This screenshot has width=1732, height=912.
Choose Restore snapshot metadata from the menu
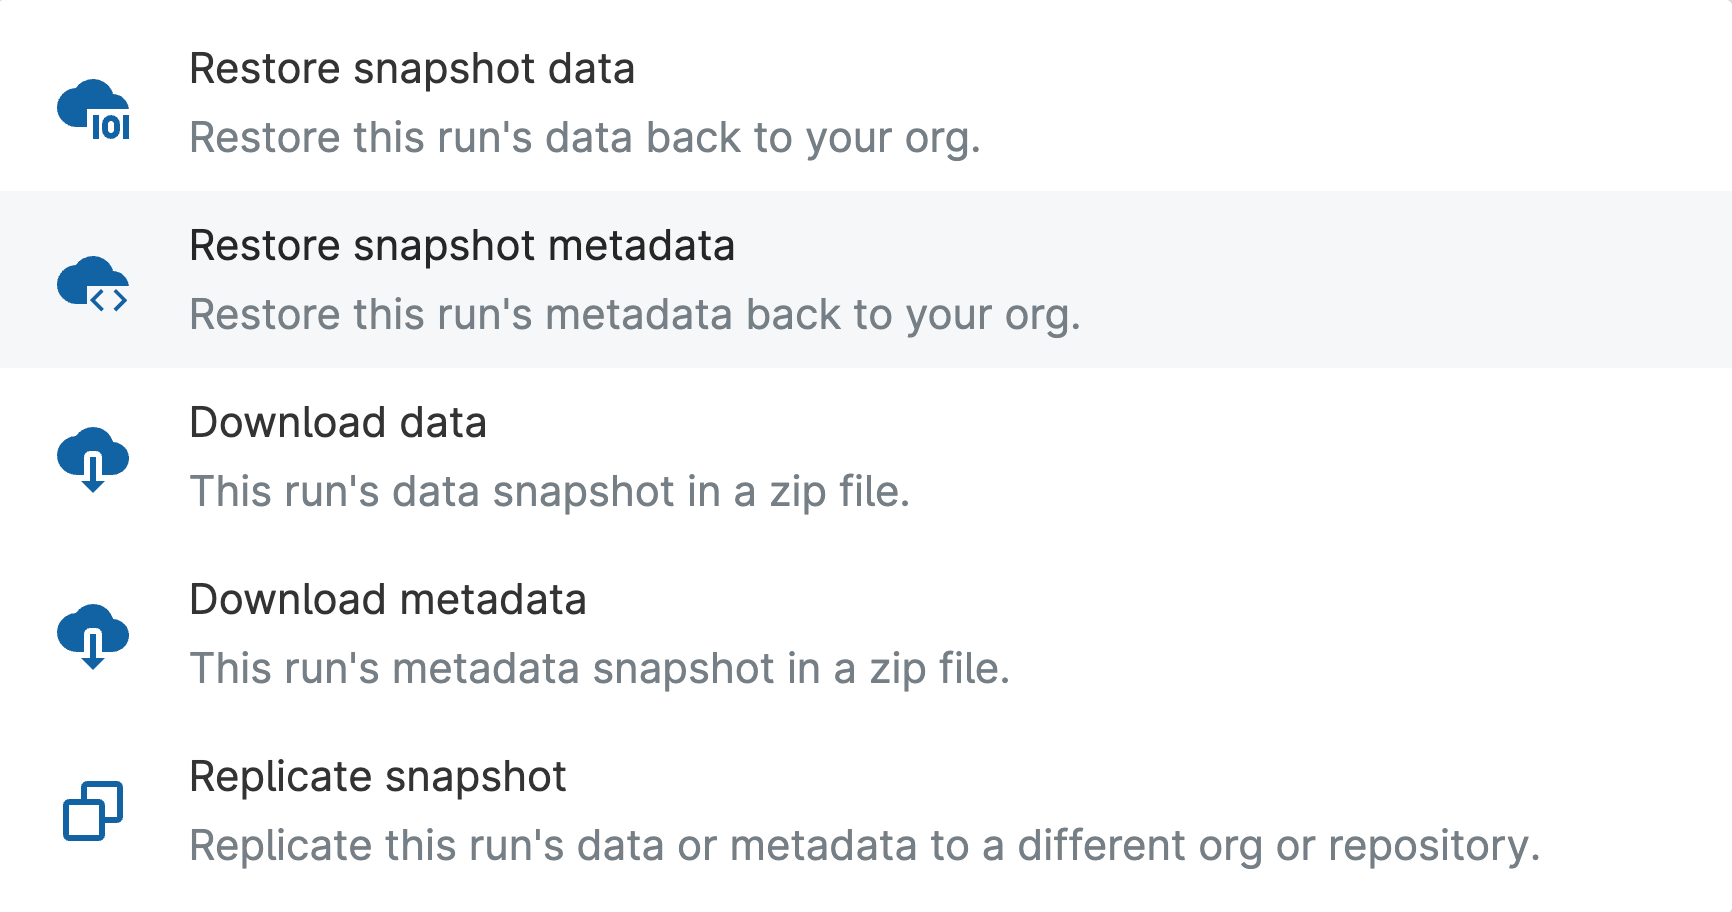pos(462,246)
